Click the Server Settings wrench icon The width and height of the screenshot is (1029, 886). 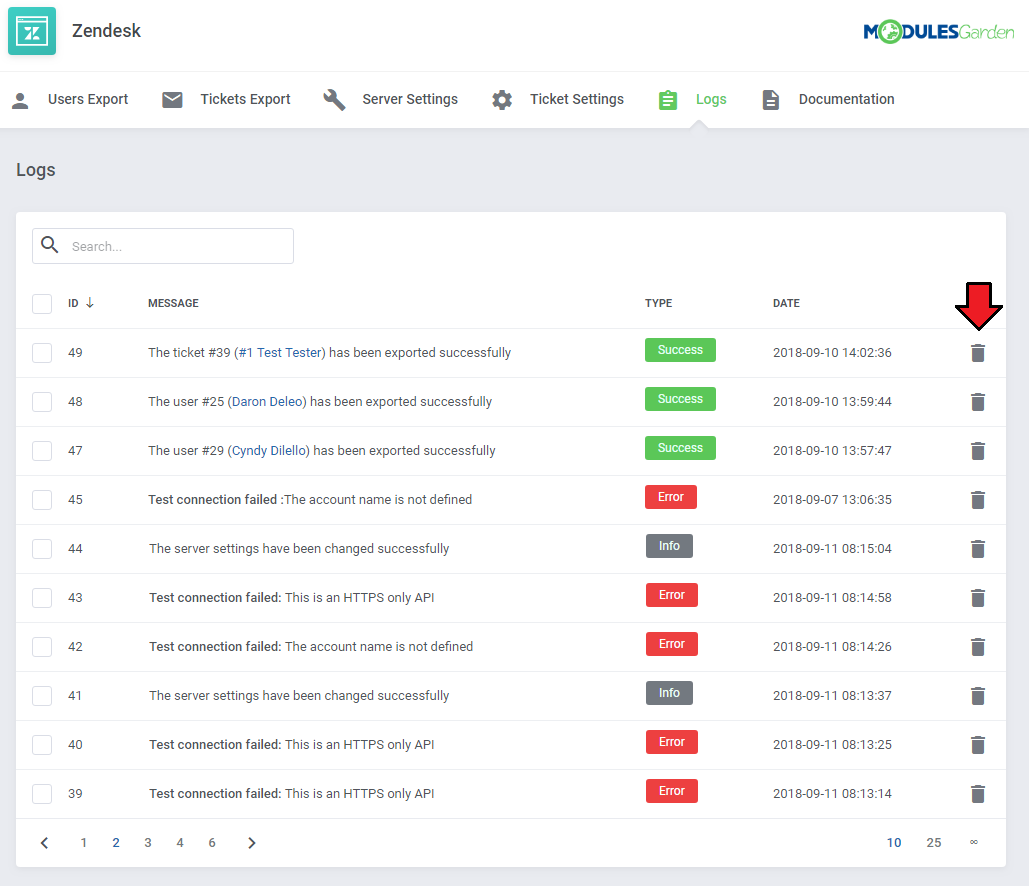click(x=334, y=100)
